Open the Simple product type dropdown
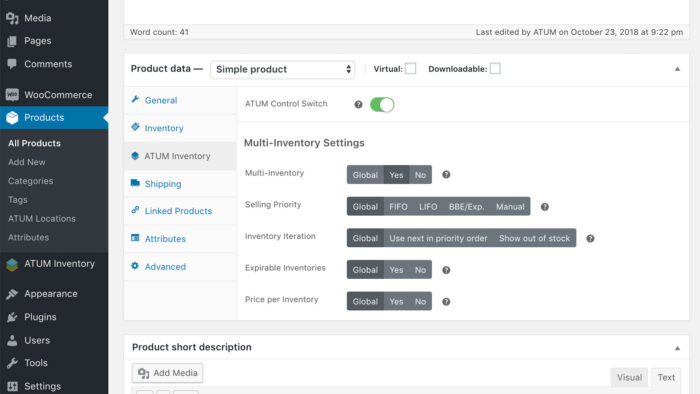700x394 pixels. pos(283,70)
